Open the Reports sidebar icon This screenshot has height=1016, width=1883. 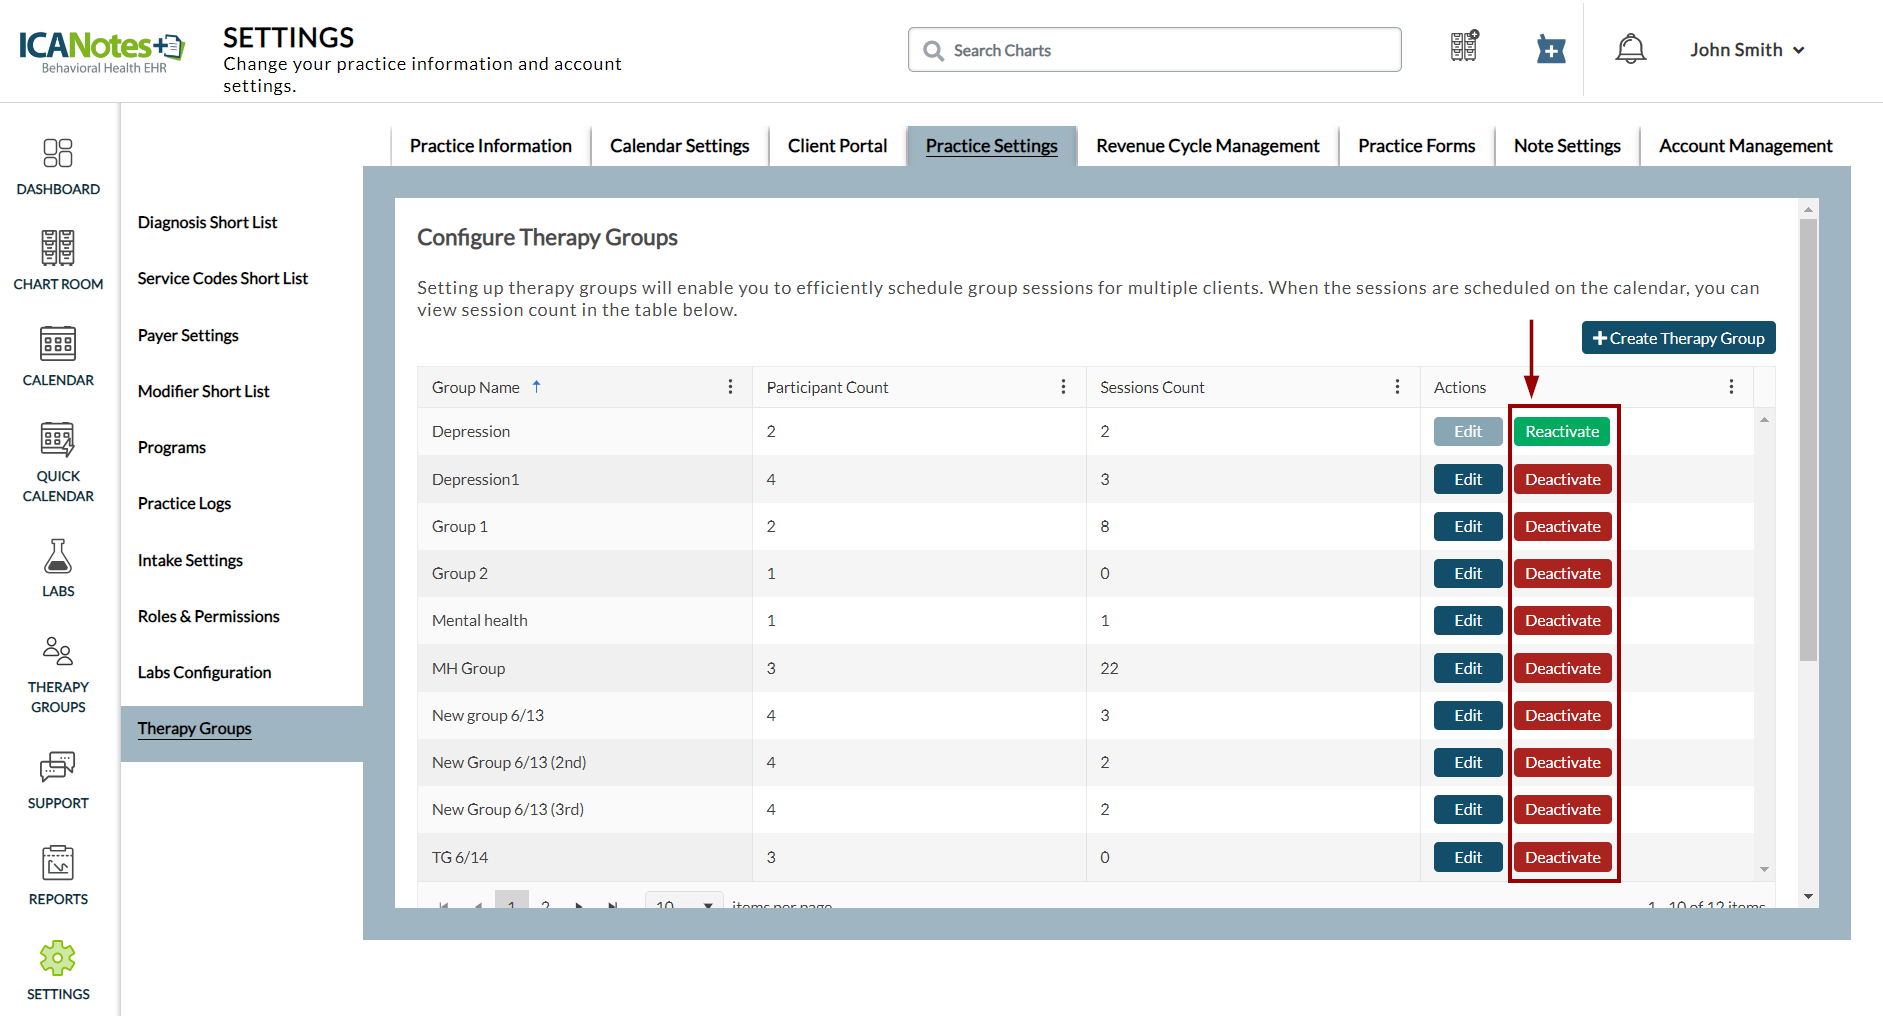(58, 864)
